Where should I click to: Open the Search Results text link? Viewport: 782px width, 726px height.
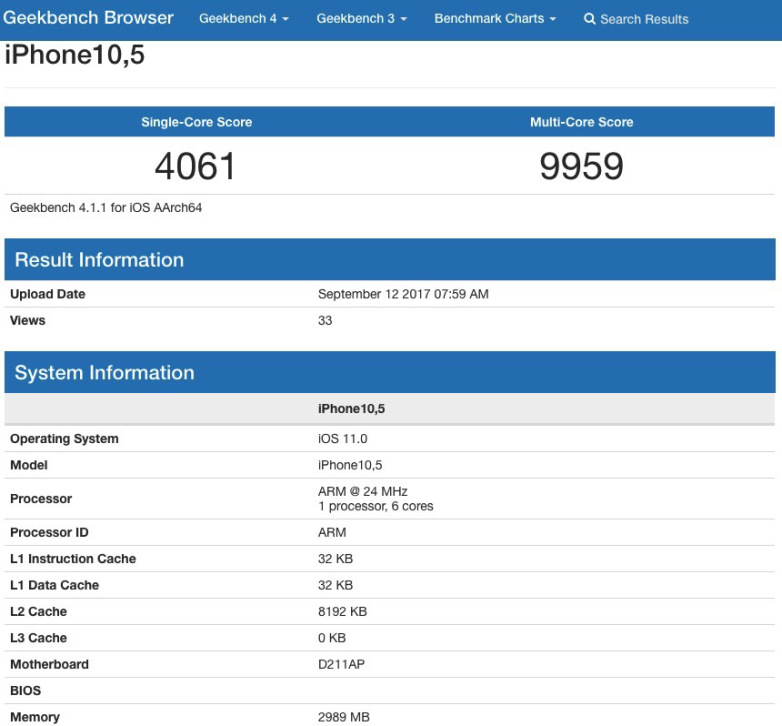coord(644,19)
